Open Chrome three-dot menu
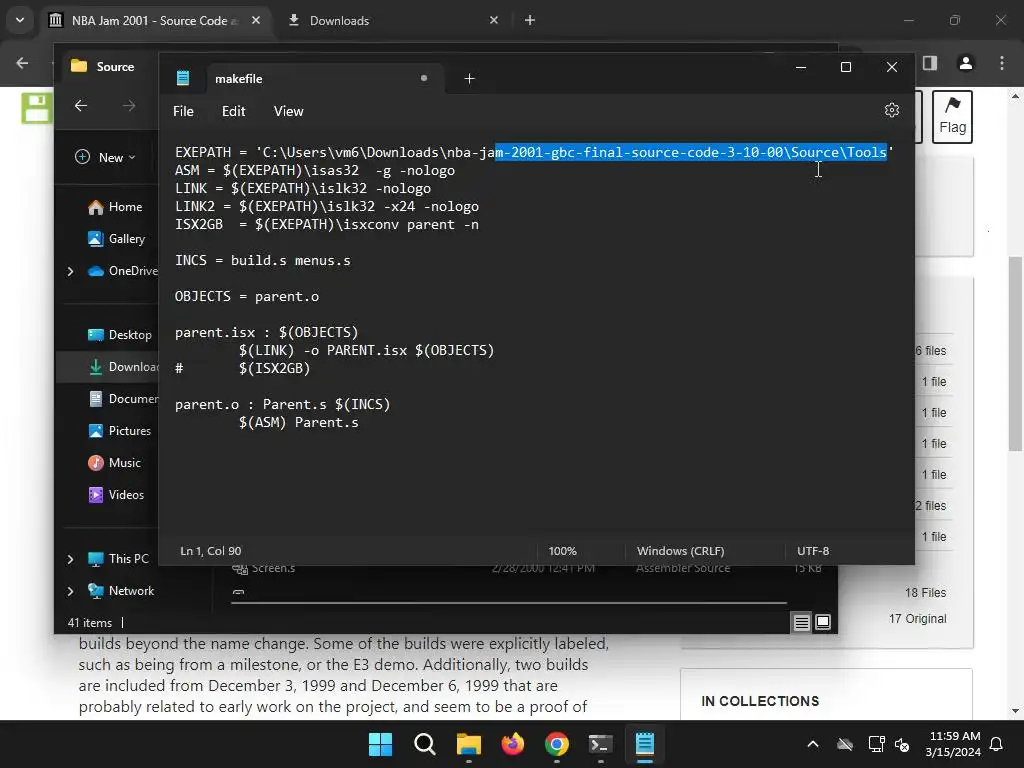This screenshot has width=1024, height=768. [1001, 63]
